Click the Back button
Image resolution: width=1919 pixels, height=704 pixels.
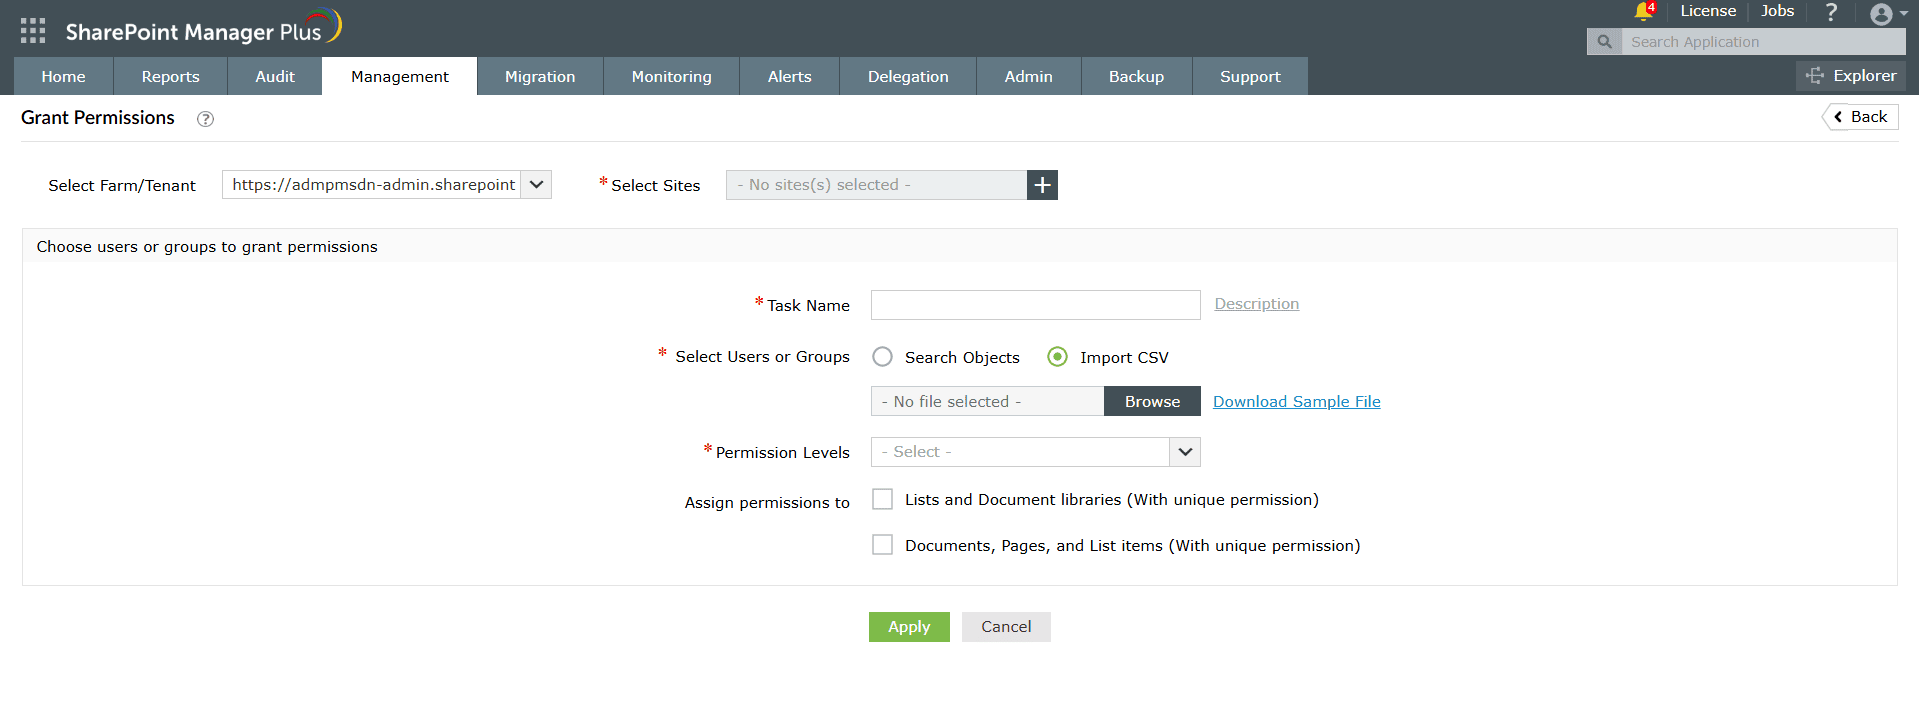(1860, 117)
